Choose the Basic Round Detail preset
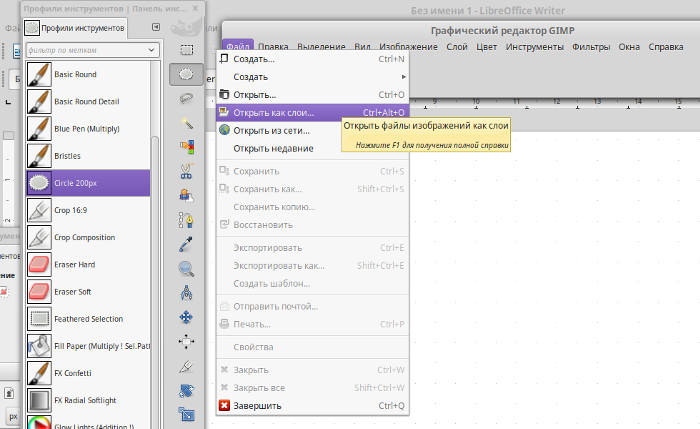Viewport: 700px width, 429px height. 88,101
